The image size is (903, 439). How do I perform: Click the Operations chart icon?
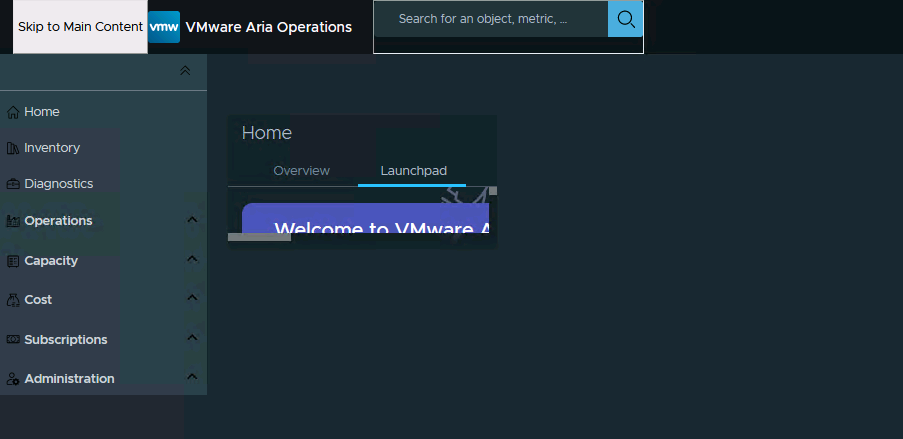pyautogui.click(x=13, y=221)
